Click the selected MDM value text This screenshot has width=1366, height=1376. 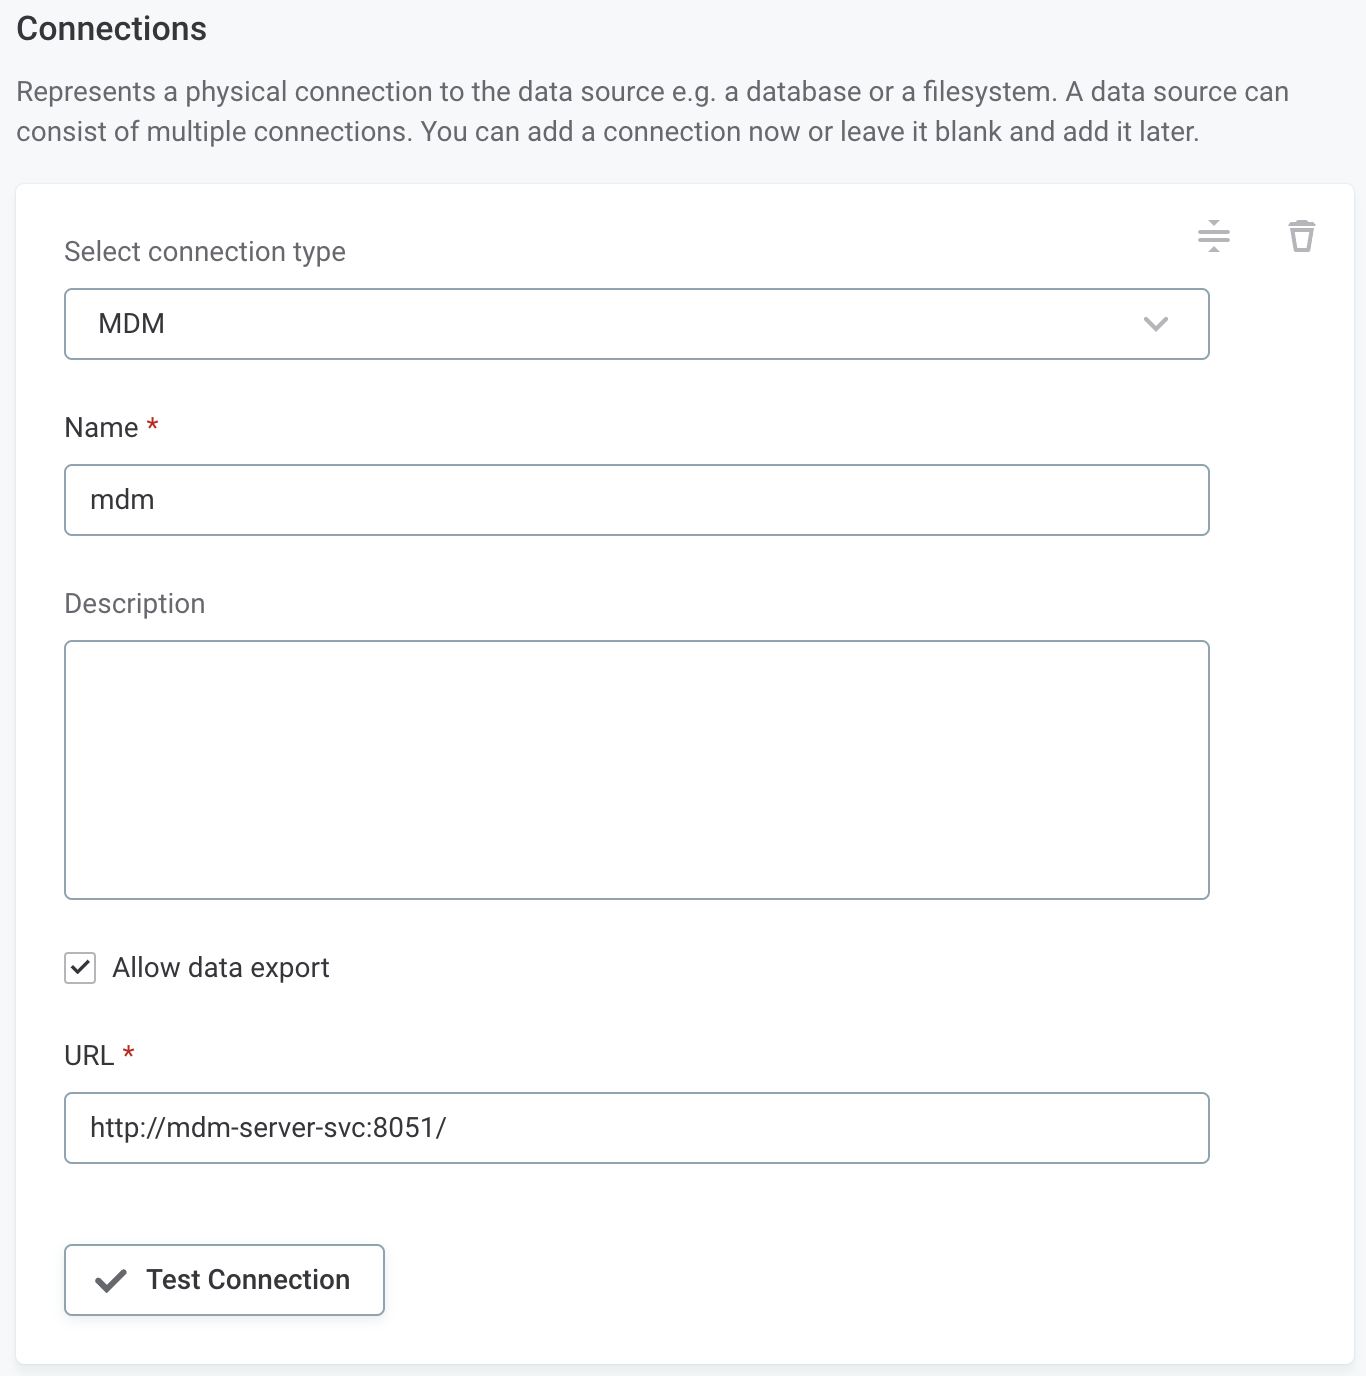pos(131,324)
